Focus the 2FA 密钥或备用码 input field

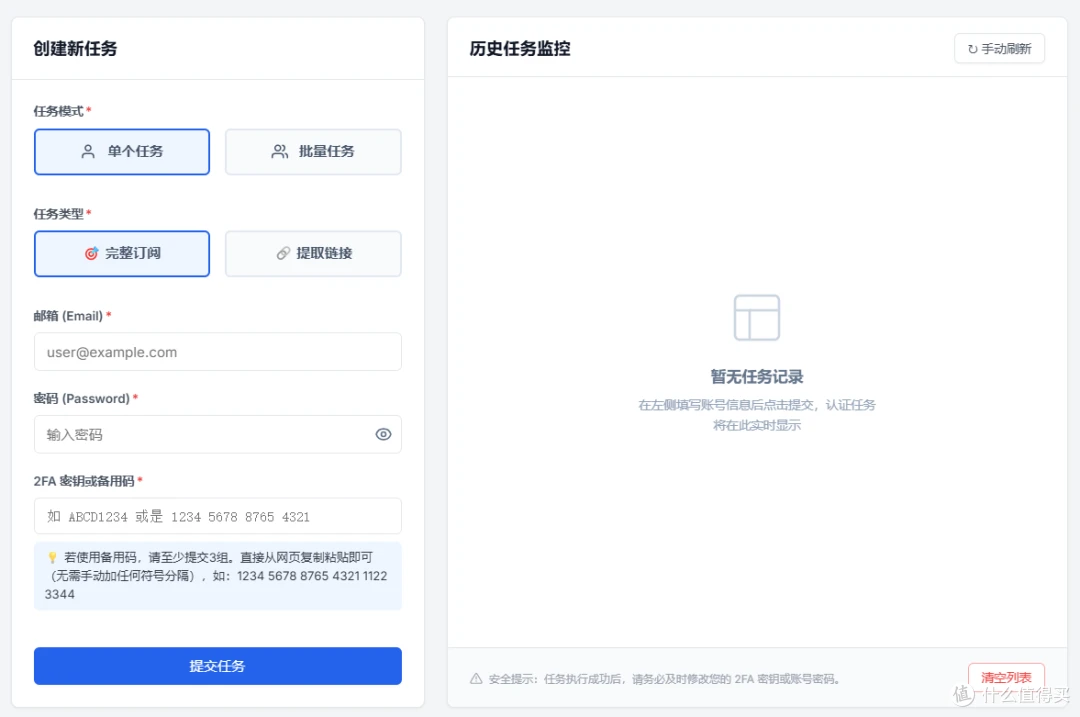pos(218,516)
